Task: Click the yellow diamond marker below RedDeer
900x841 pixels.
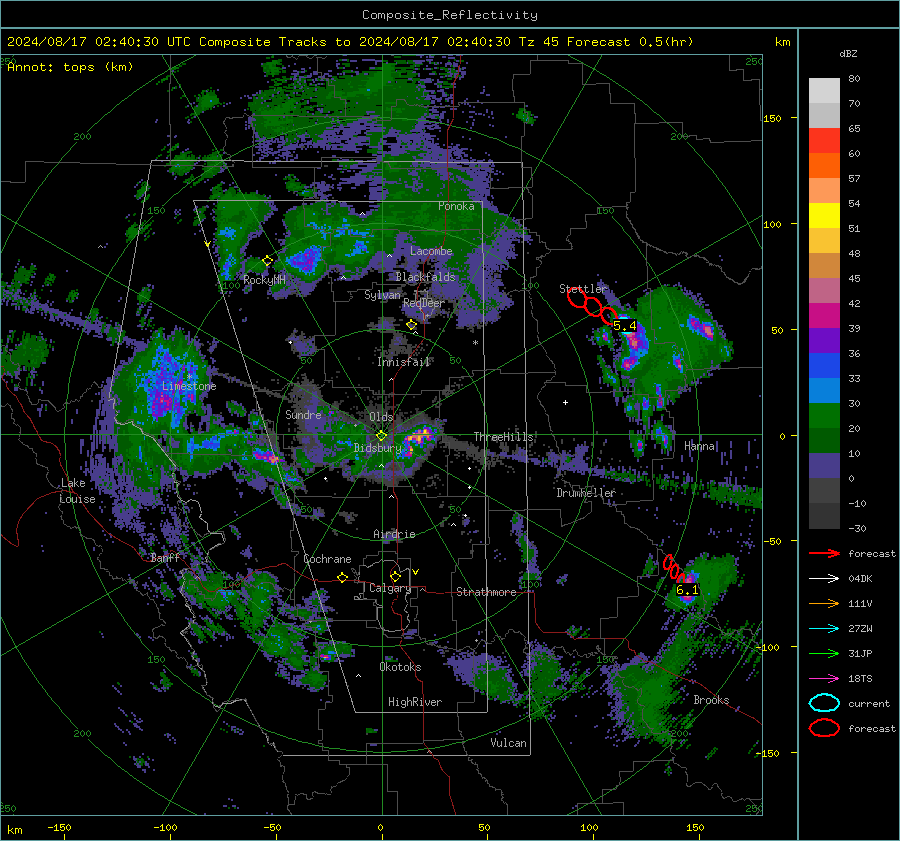Action: coord(411,325)
